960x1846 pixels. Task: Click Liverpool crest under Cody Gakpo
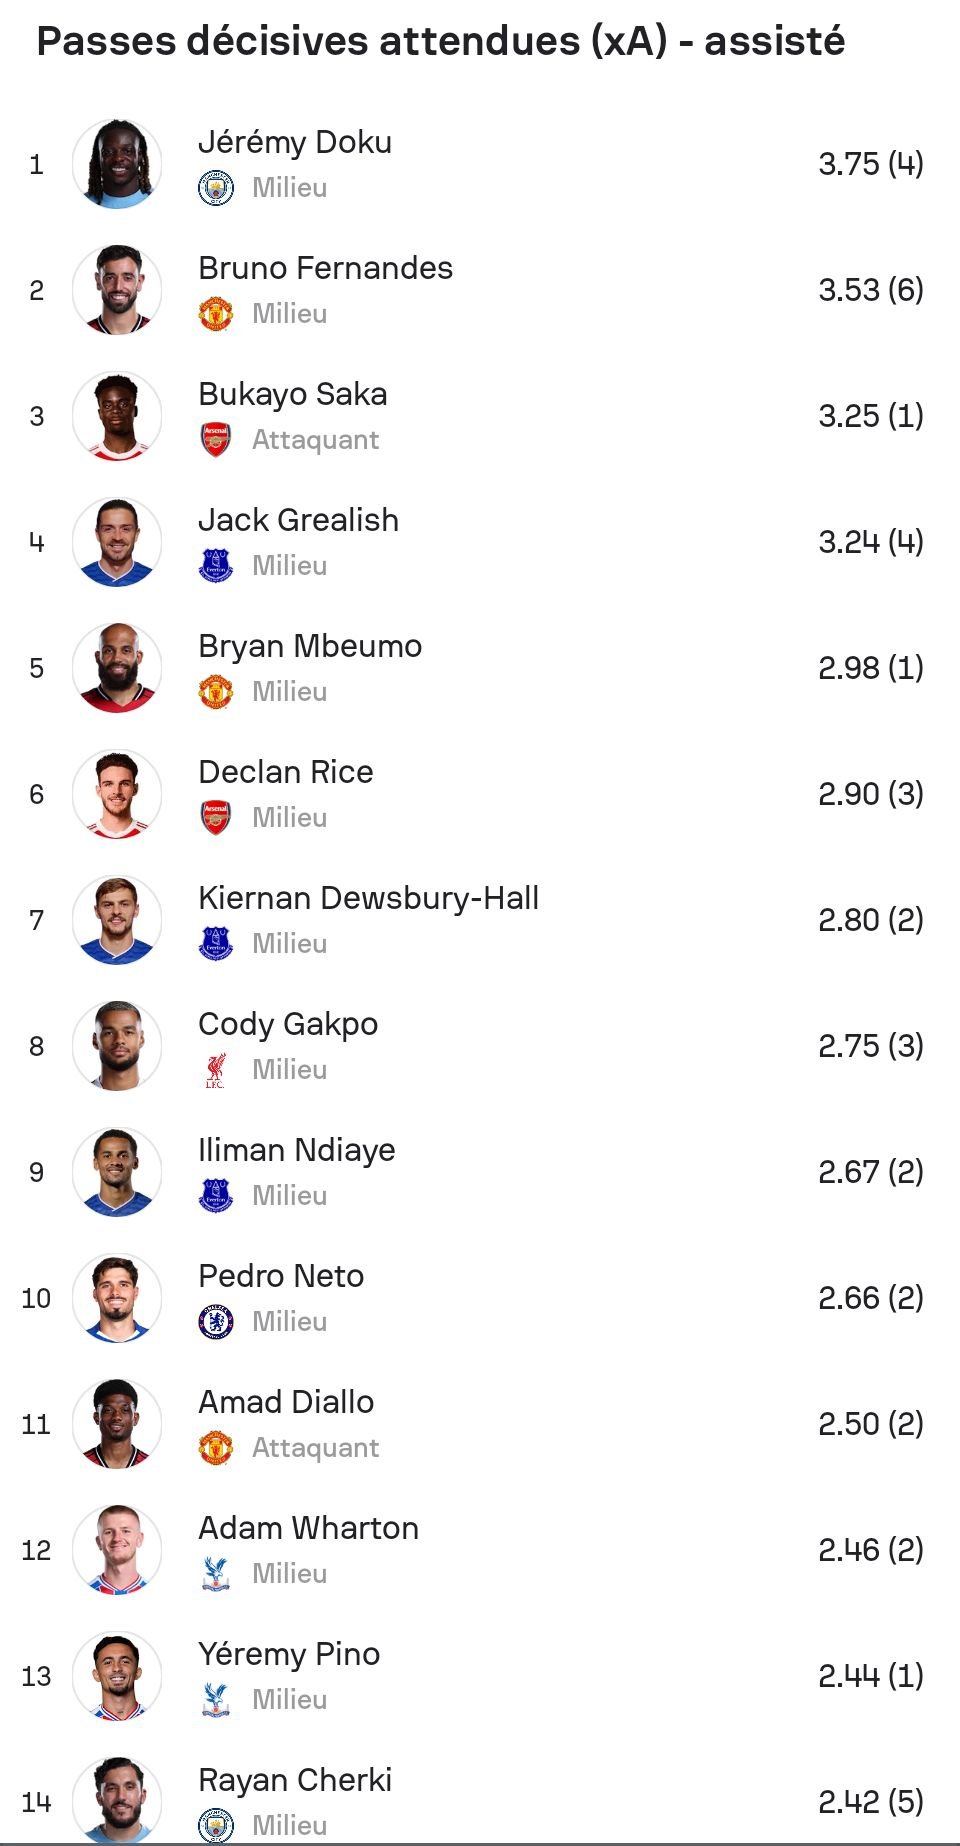point(216,1070)
